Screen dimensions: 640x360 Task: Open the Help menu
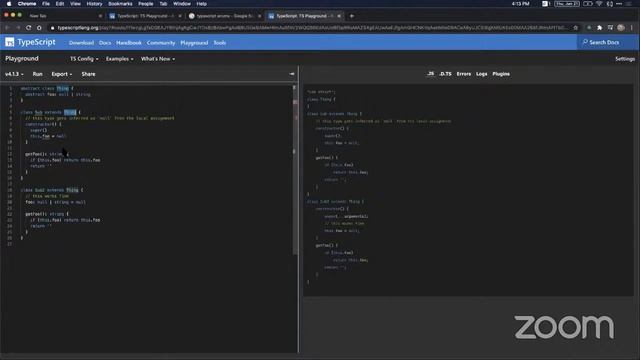click(x=202, y=4)
